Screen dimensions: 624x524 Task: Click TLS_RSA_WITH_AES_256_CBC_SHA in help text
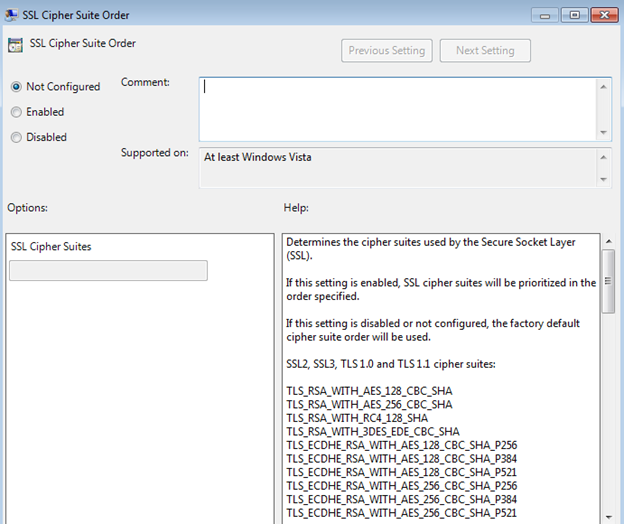pyautogui.click(x=369, y=405)
